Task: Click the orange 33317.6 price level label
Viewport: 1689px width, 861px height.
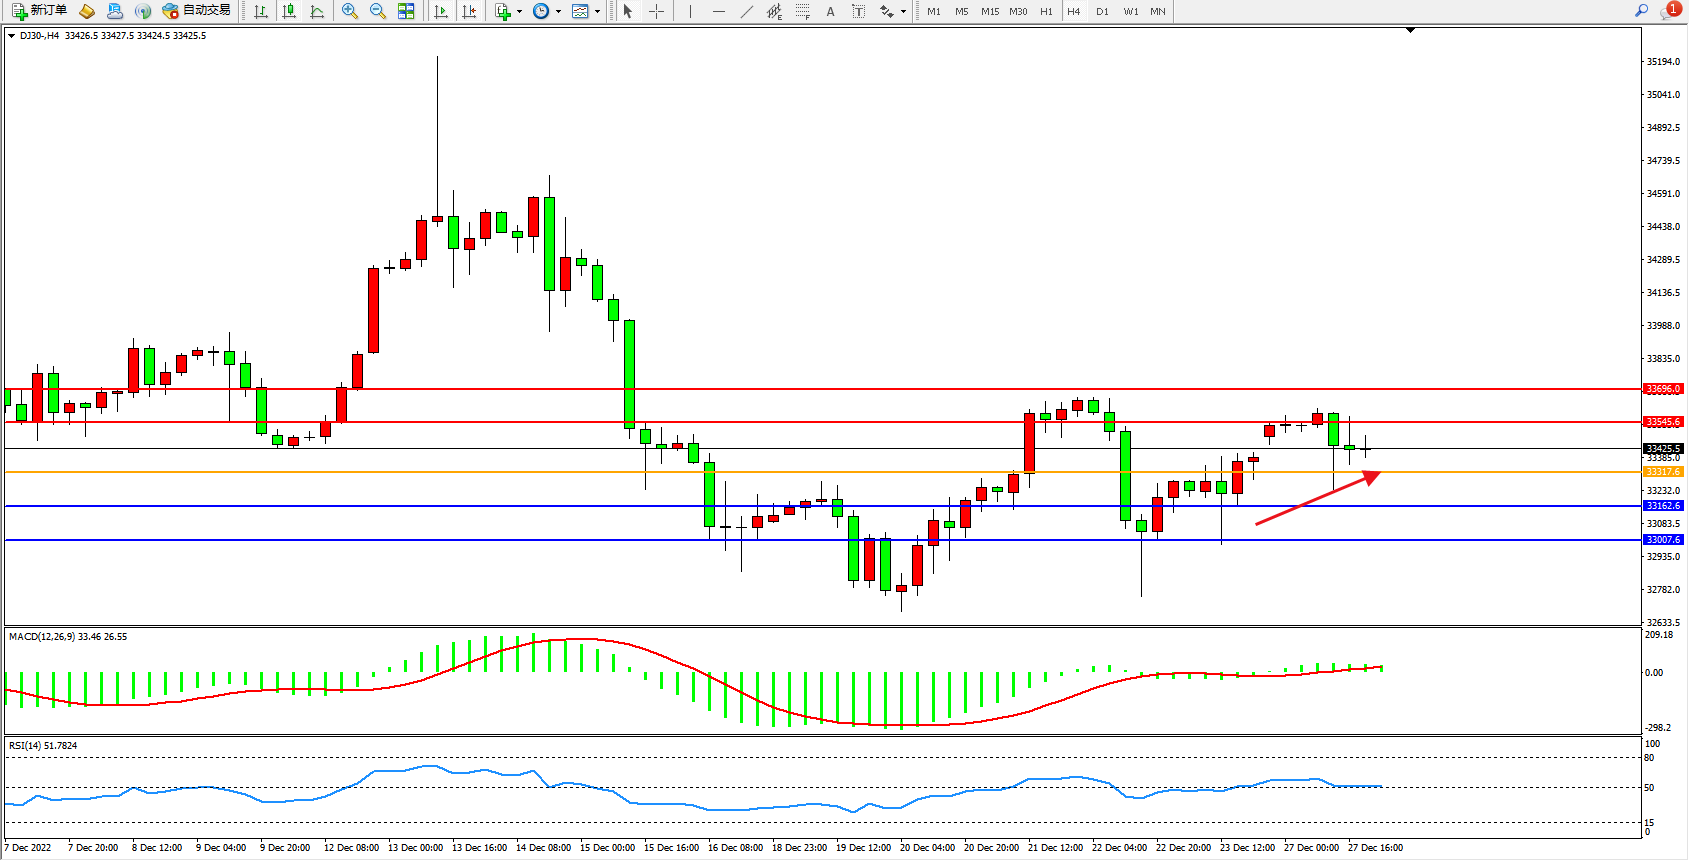Action: (x=1663, y=472)
